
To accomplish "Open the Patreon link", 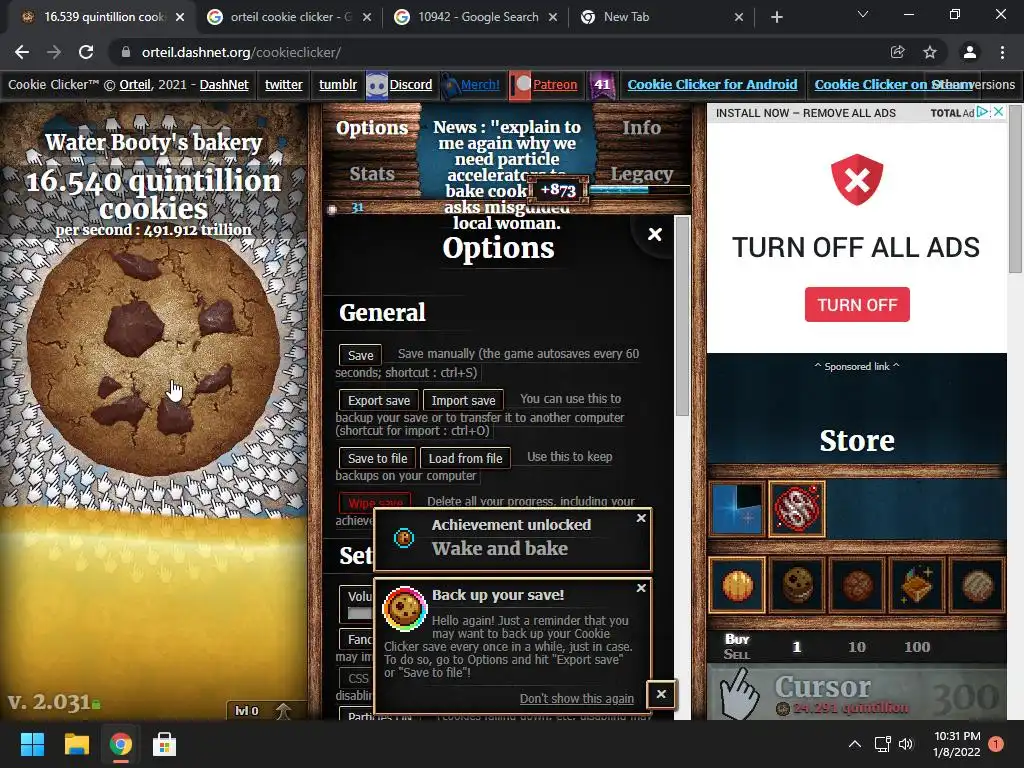I will click(x=555, y=84).
